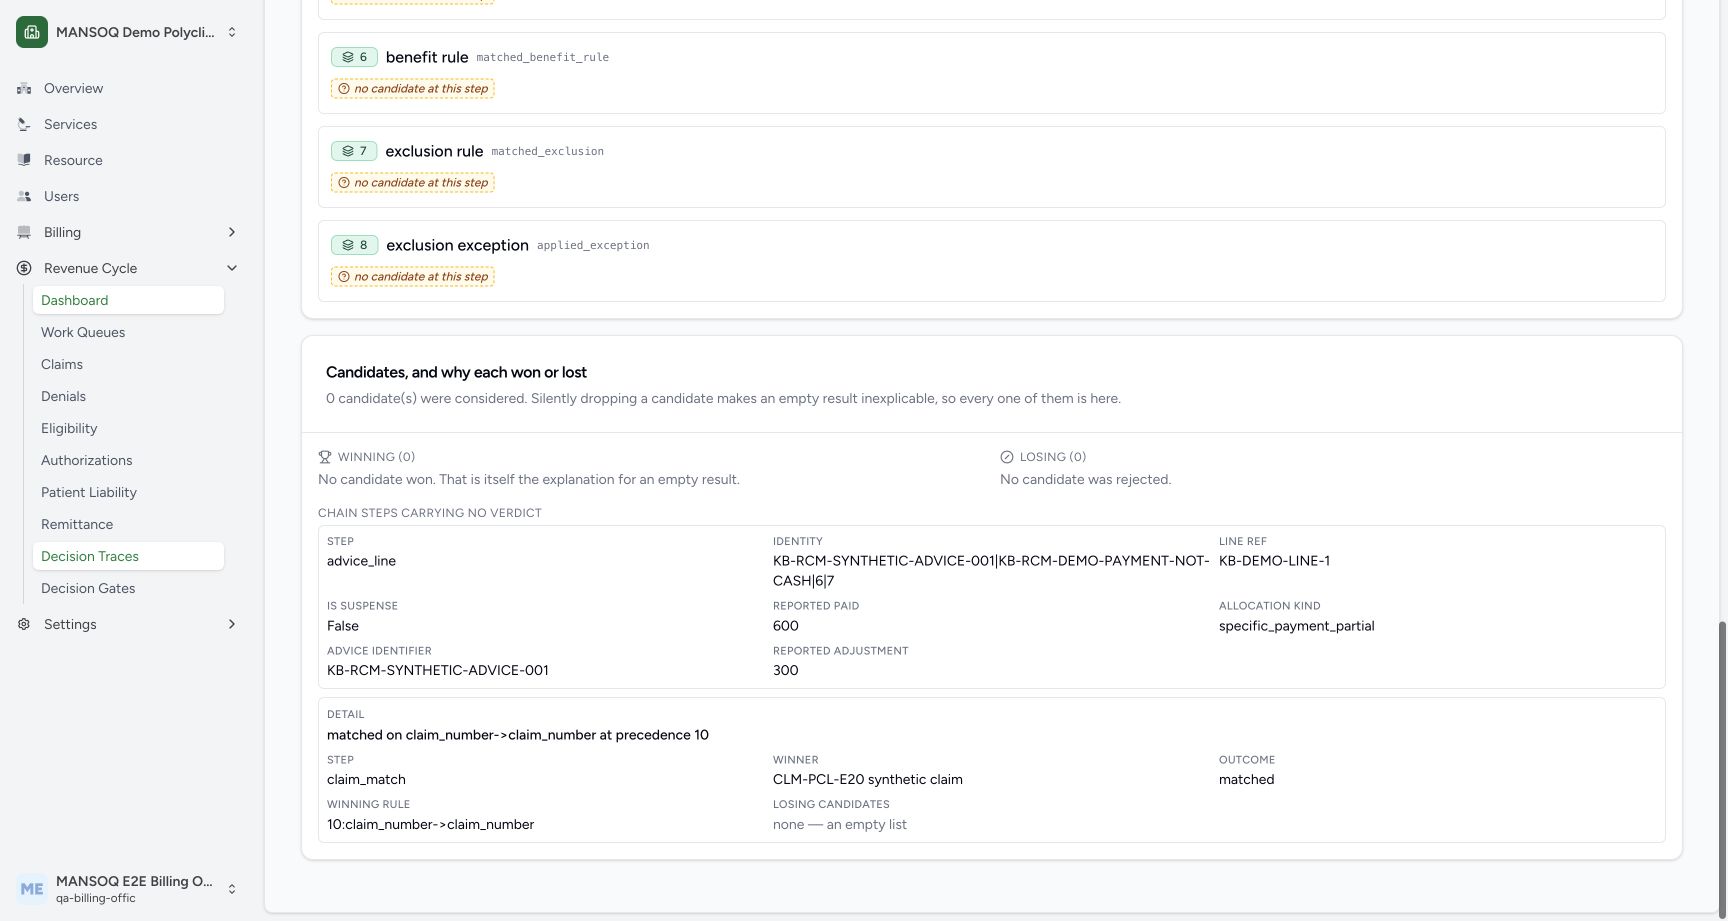Image resolution: width=1728 pixels, height=921 pixels.
Task: Expand the Billing submenu chevron
Action: click(232, 232)
